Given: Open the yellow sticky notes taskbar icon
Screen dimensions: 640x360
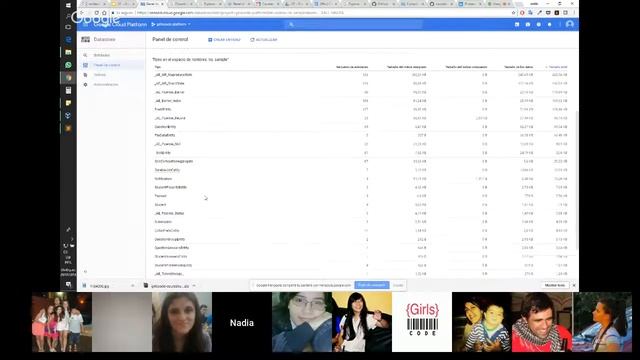Looking at the screenshot, I should (68, 103).
